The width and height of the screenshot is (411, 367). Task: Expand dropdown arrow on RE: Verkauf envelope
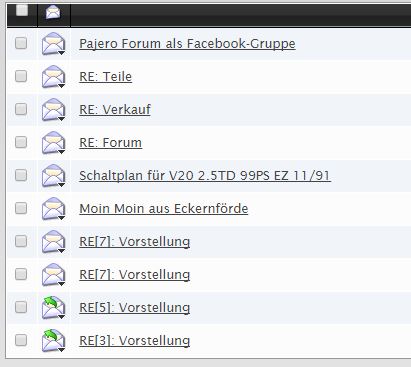pos(61,119)
